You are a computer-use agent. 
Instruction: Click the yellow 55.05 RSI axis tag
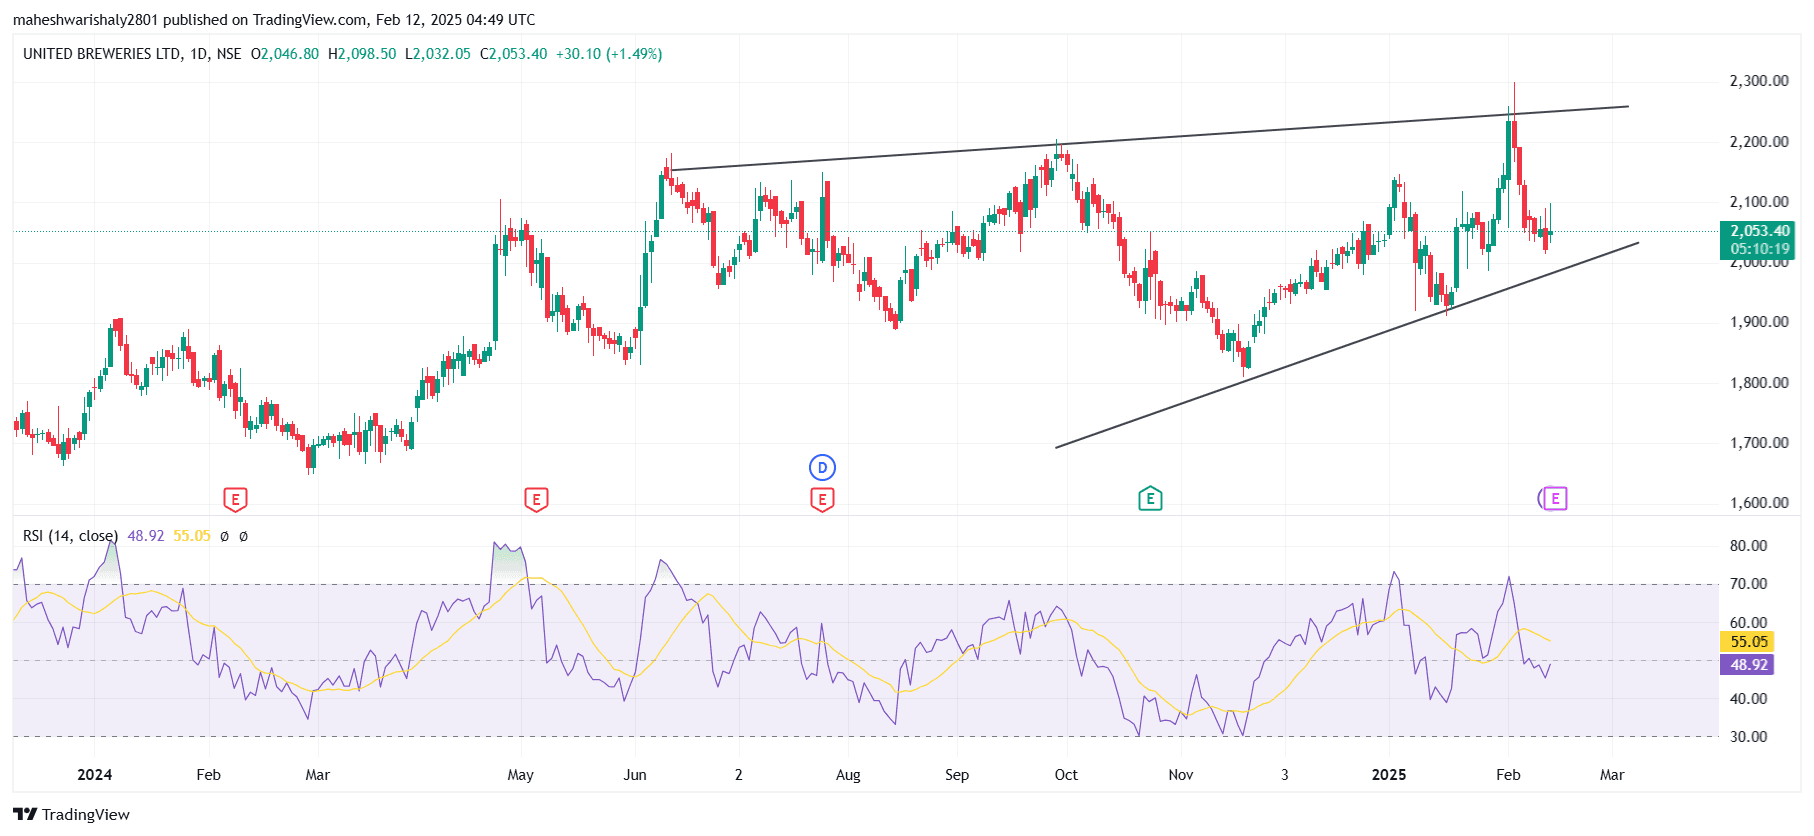click(1749, 642)
